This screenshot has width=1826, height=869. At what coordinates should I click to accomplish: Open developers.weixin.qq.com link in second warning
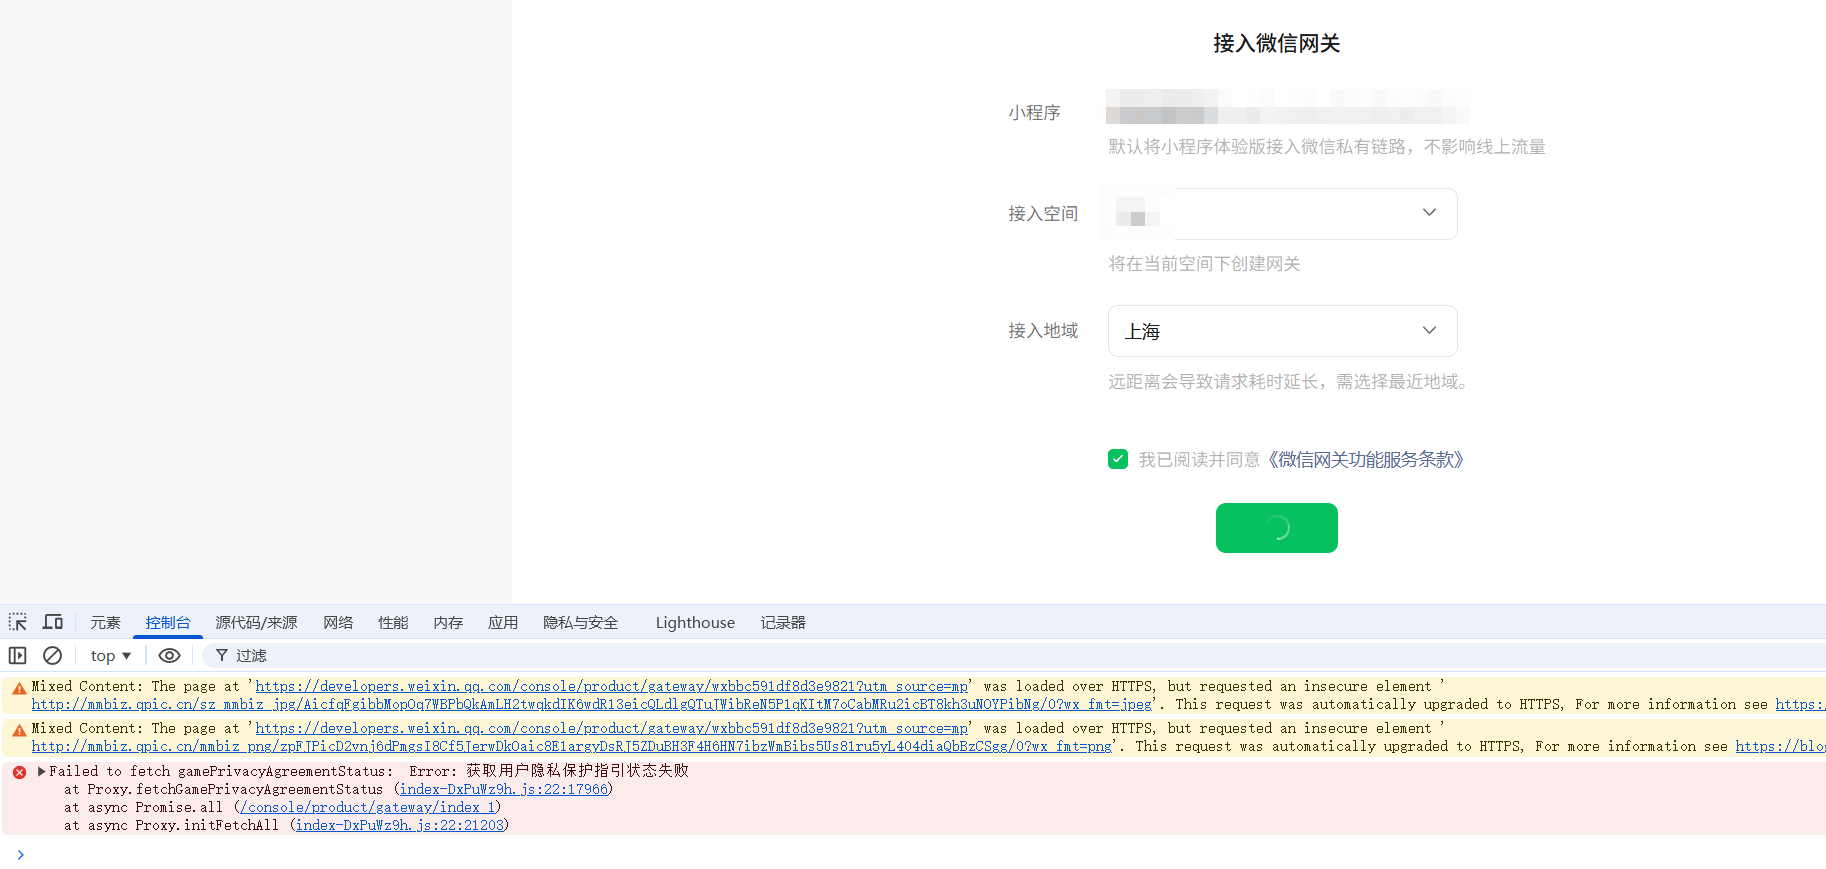pyautogui.click(x=612, y=728)
